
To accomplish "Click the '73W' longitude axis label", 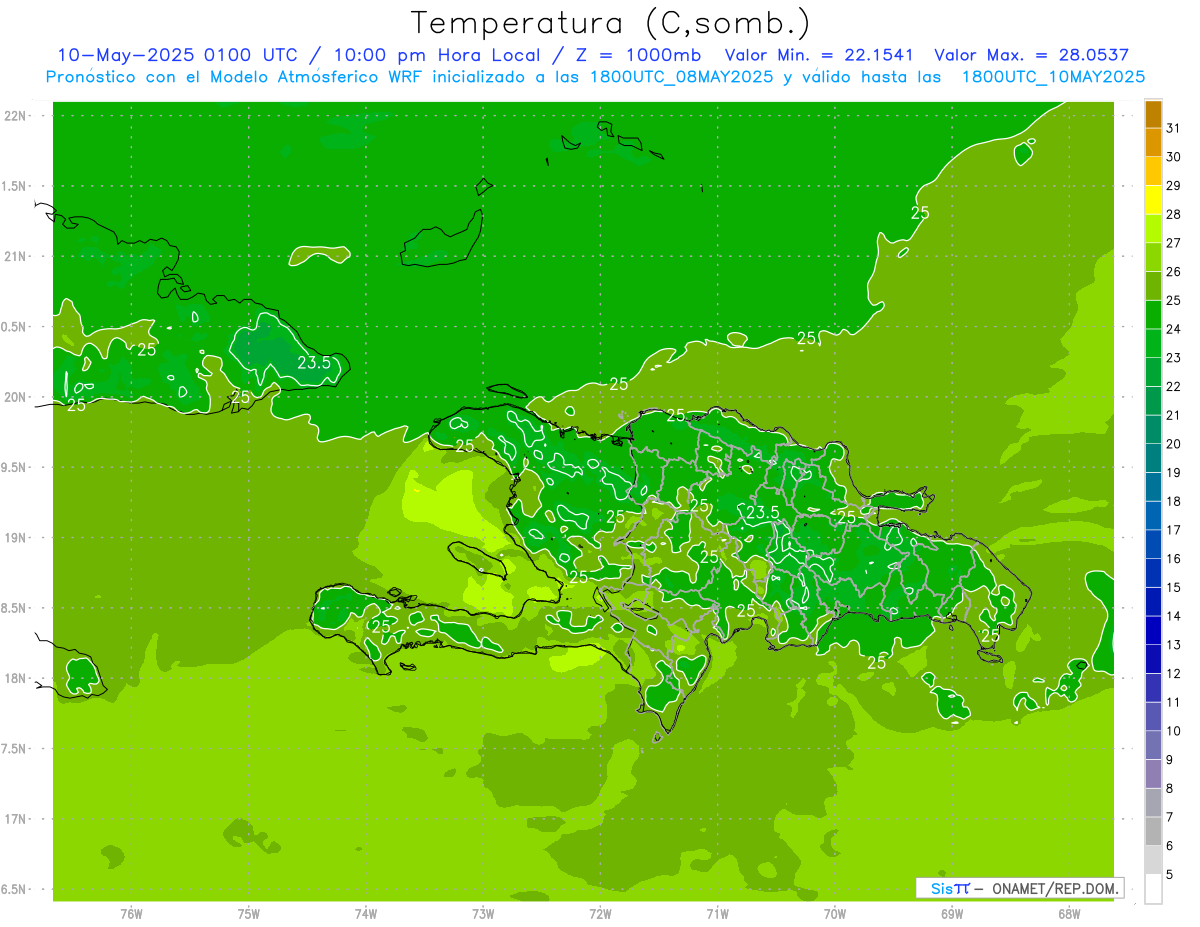I will coord(483,914).
